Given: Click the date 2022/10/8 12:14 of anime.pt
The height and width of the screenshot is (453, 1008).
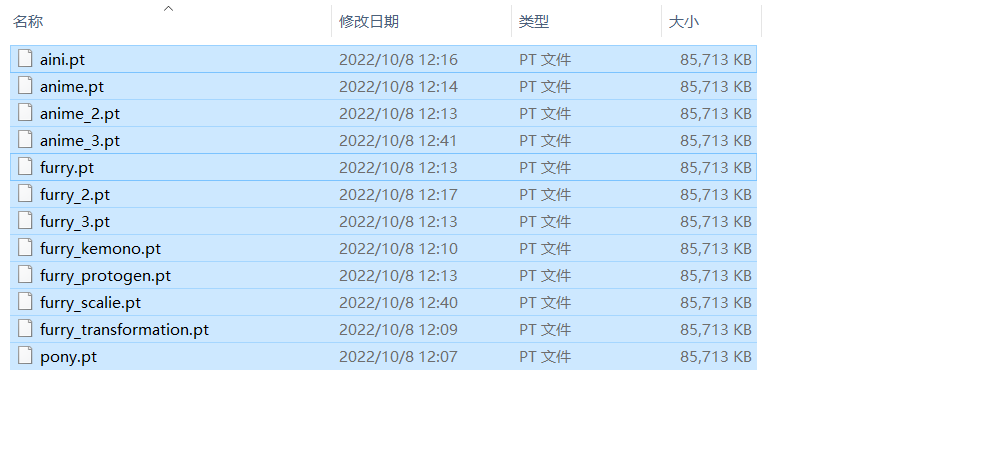Looking at the screenshot, I should [399, 87].
